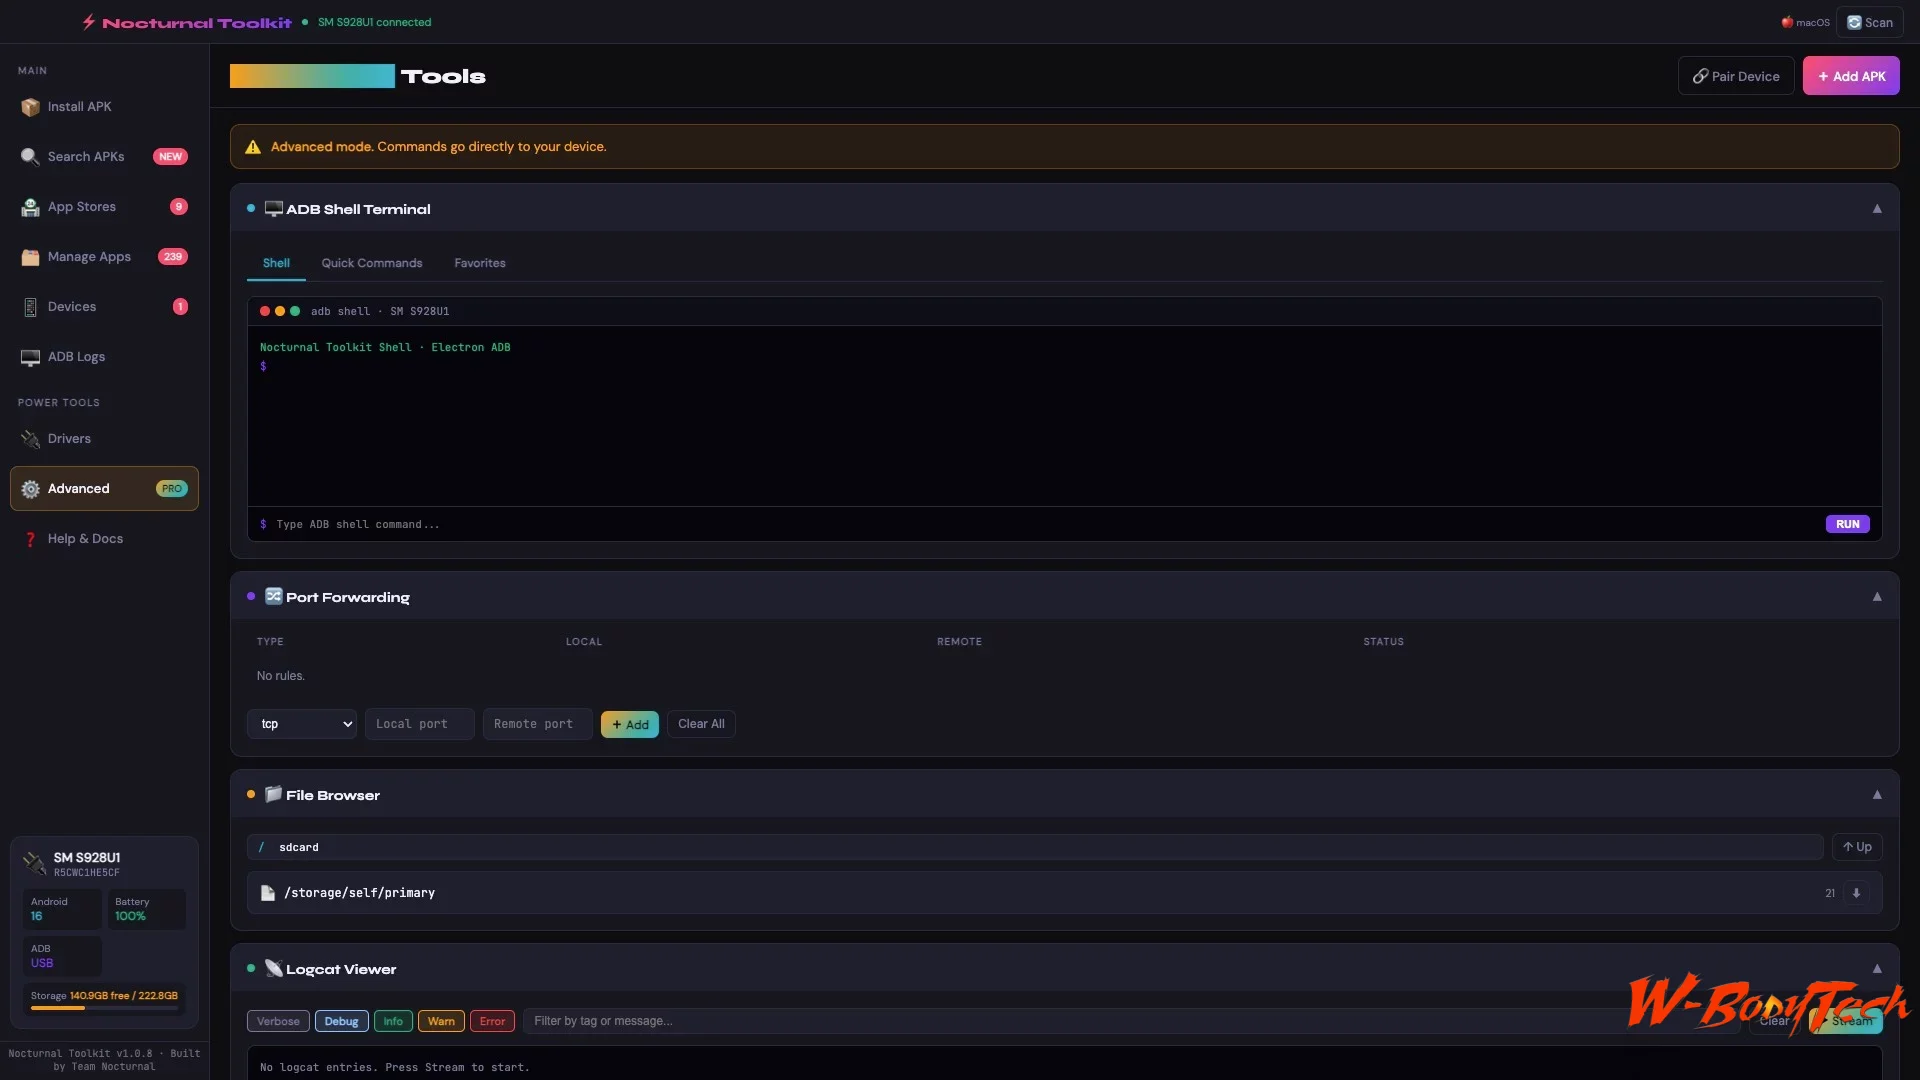This screenshot has width=1920, height=1080.
Task: Clear All port forwarding rules
Action: (701, 724)
